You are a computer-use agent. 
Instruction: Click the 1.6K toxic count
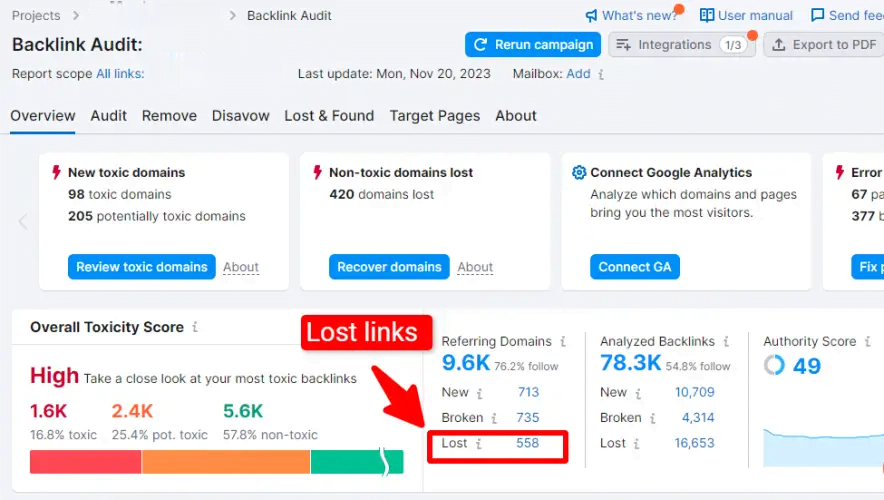pos(48,411)
